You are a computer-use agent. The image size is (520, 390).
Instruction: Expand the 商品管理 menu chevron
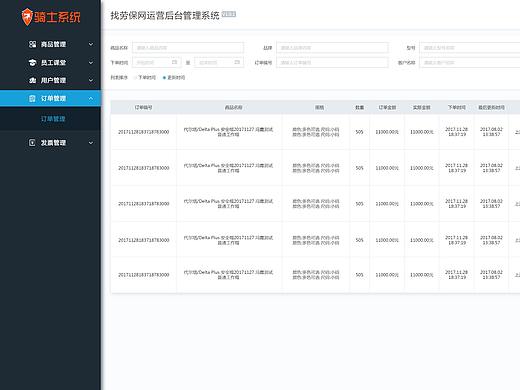pyautogui.click(x=91, y=44)
